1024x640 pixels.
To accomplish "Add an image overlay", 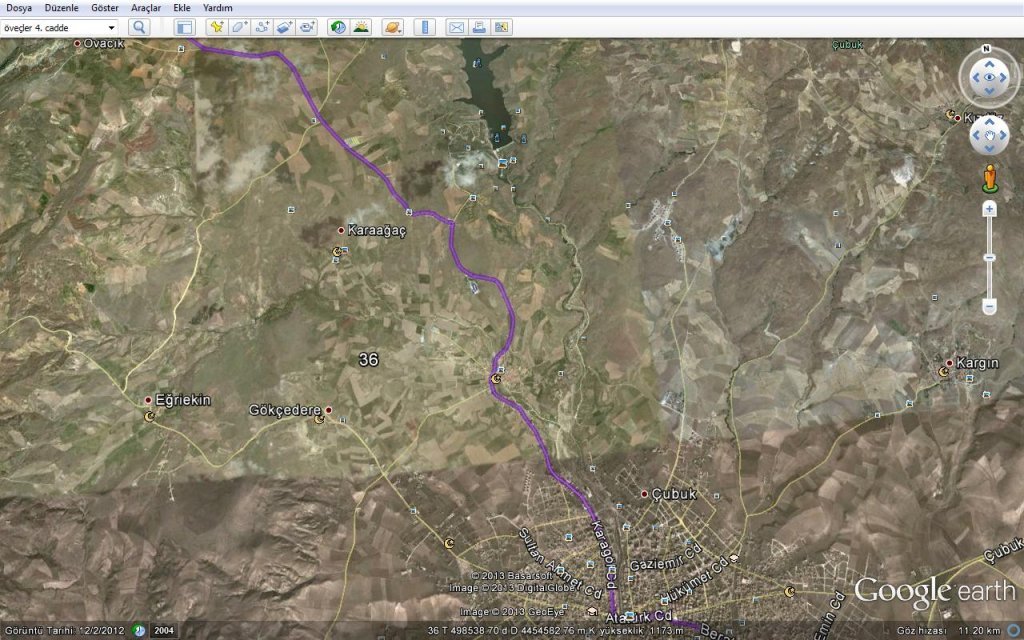I will pos(285,27).
